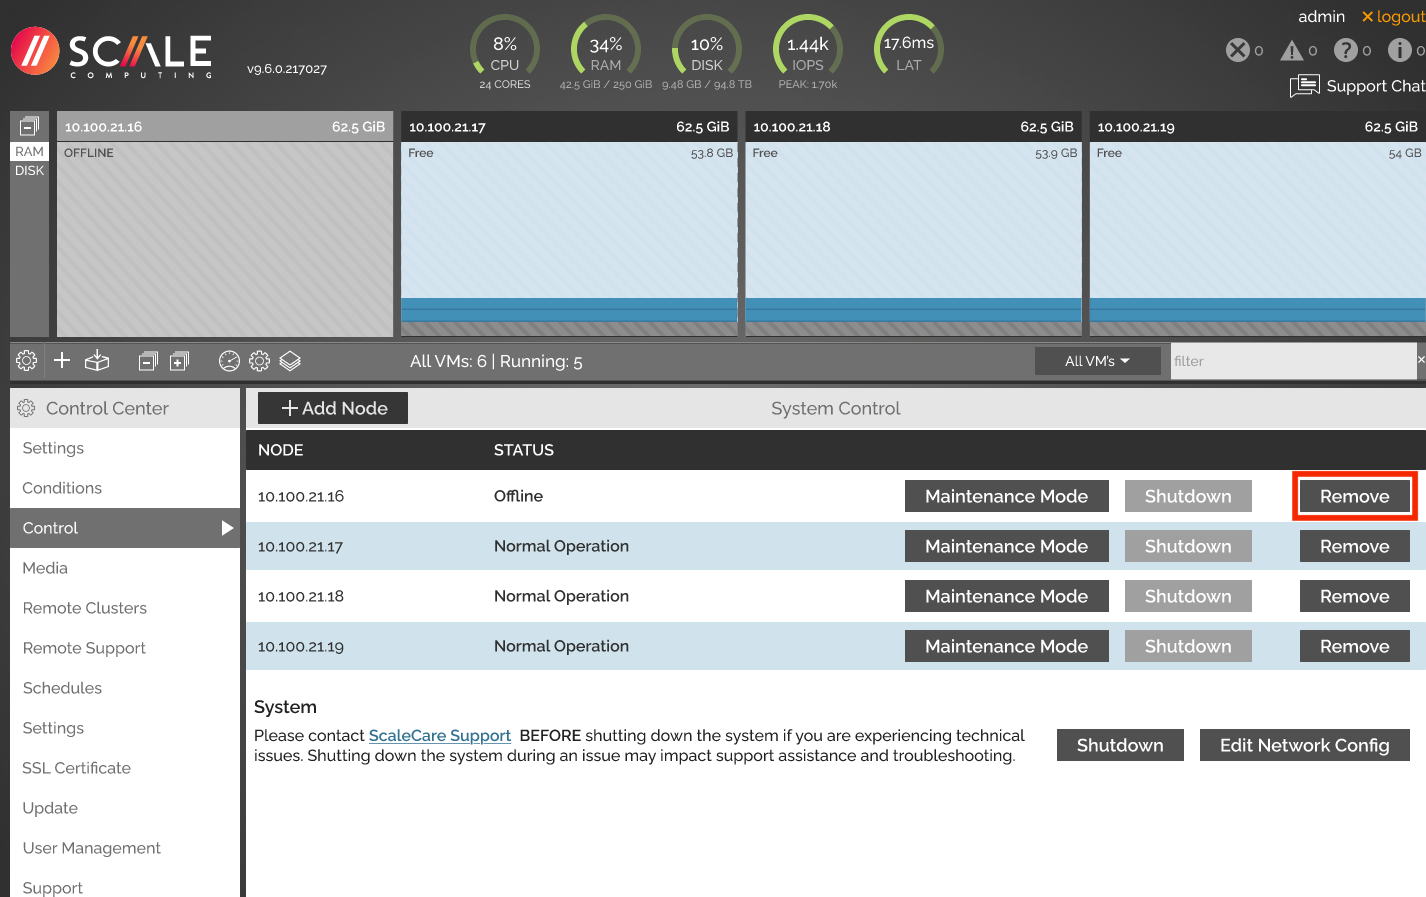Viewport: 1426px width, 897px height.
Task: Select the offline 10.100.21.16 node panel
Action: pos(225,224)
